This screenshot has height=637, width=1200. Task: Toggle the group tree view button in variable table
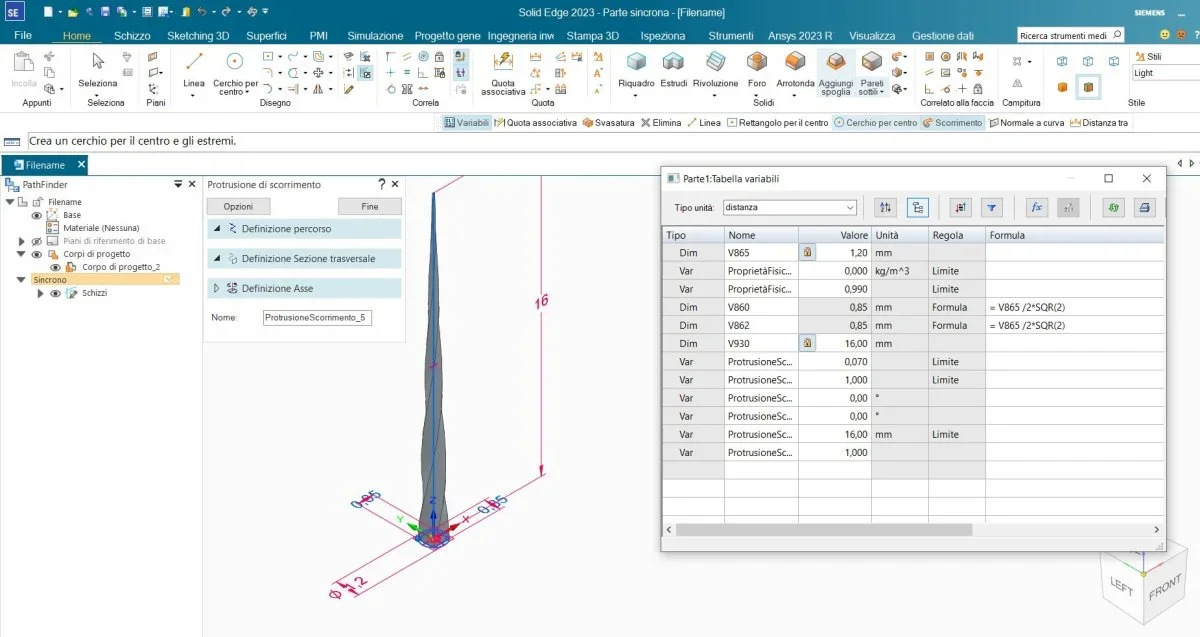click(918, 207)
